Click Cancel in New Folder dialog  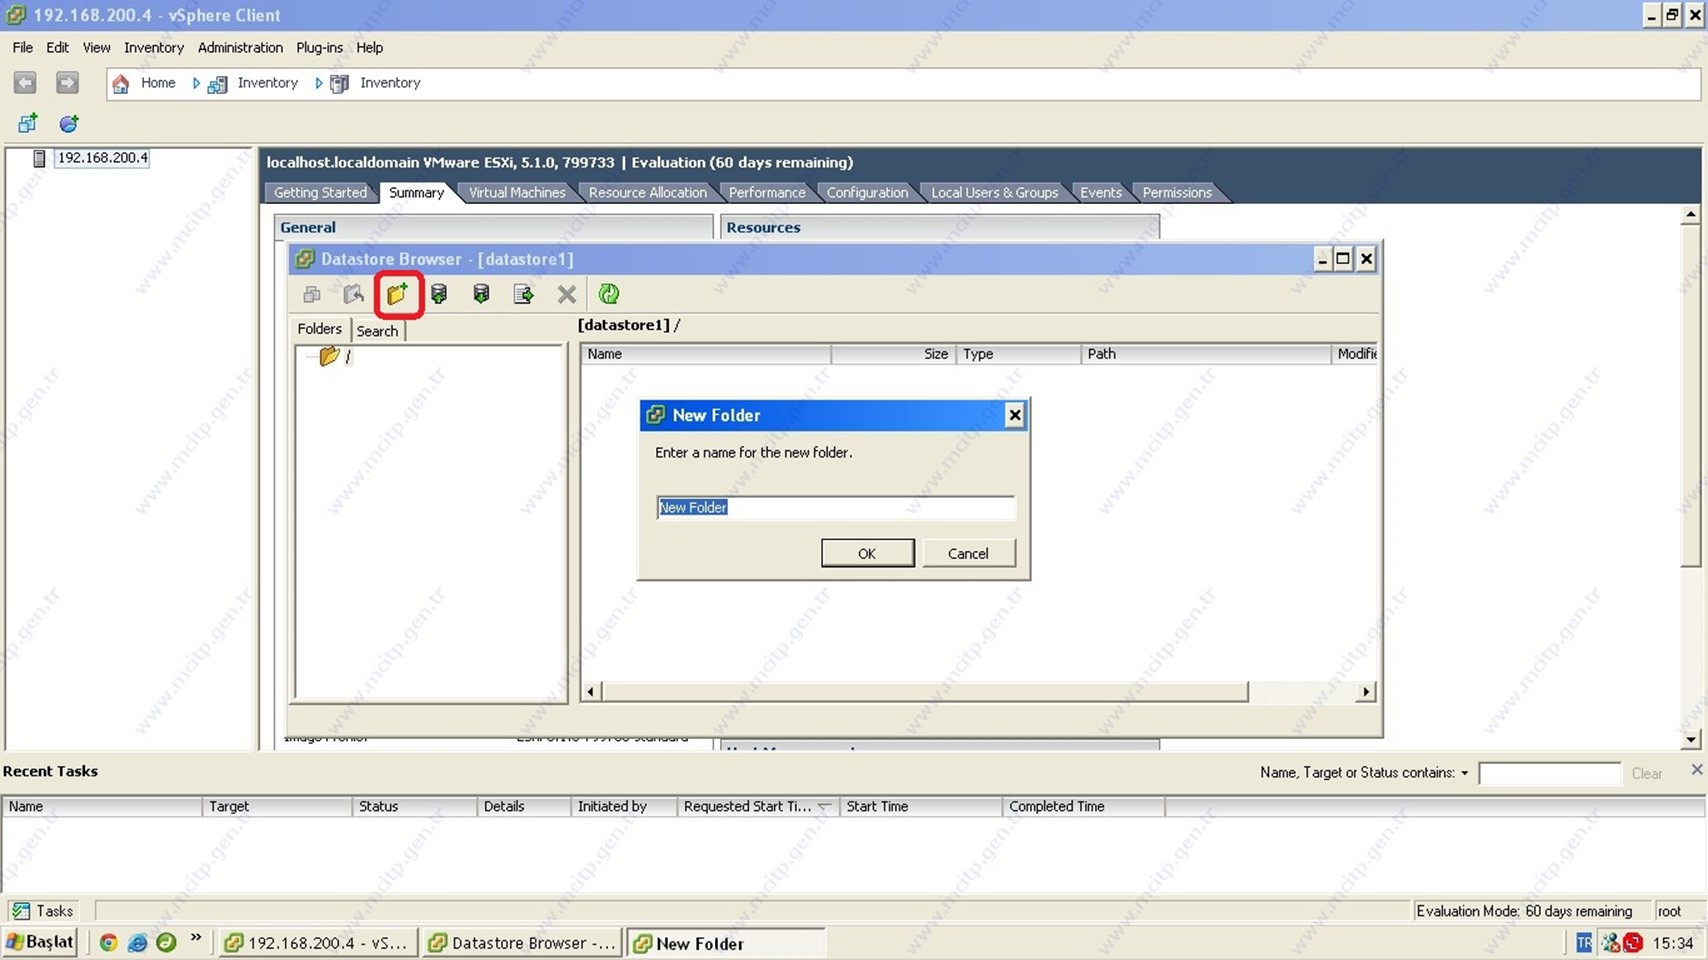pyautogui.click(x=968, y=553)
